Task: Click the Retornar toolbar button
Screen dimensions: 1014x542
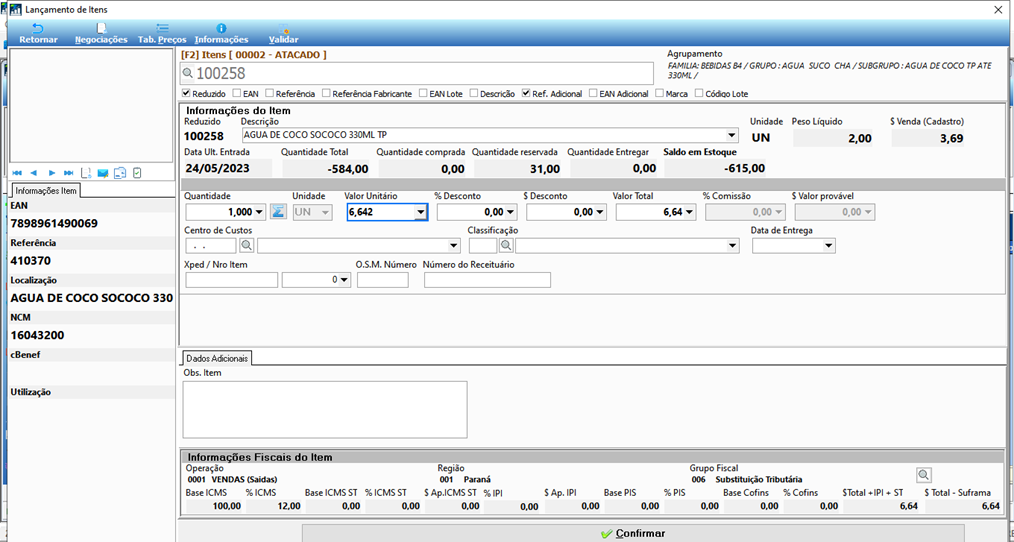Action: (38, 34)
